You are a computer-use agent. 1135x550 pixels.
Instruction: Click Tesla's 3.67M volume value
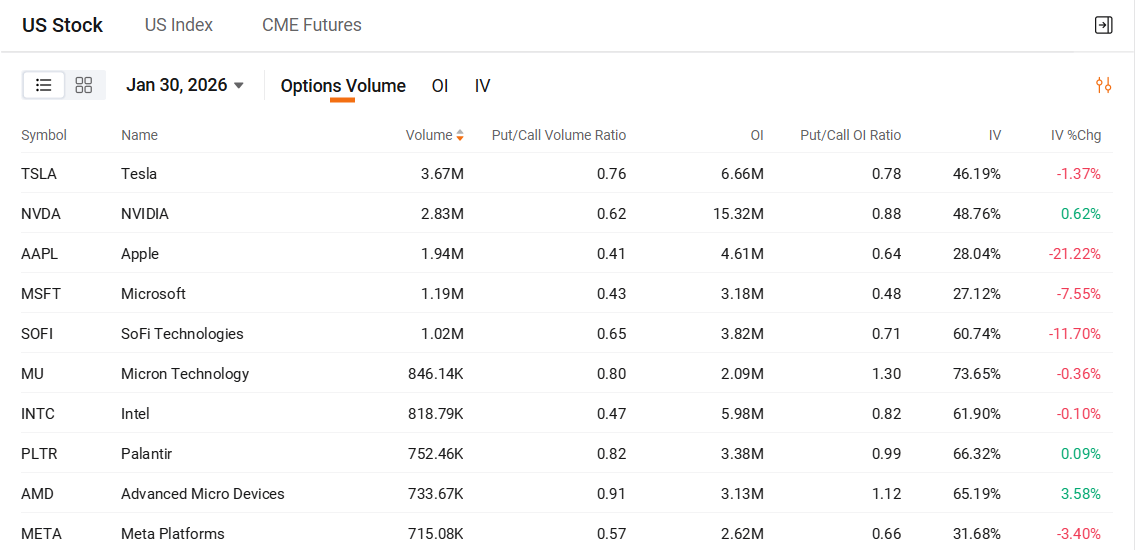(443, 174)
